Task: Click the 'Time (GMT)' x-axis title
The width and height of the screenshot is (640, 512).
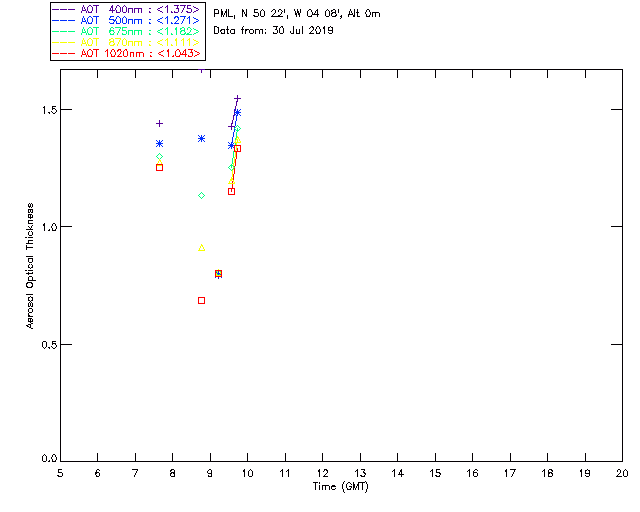Action: point(340,487)
